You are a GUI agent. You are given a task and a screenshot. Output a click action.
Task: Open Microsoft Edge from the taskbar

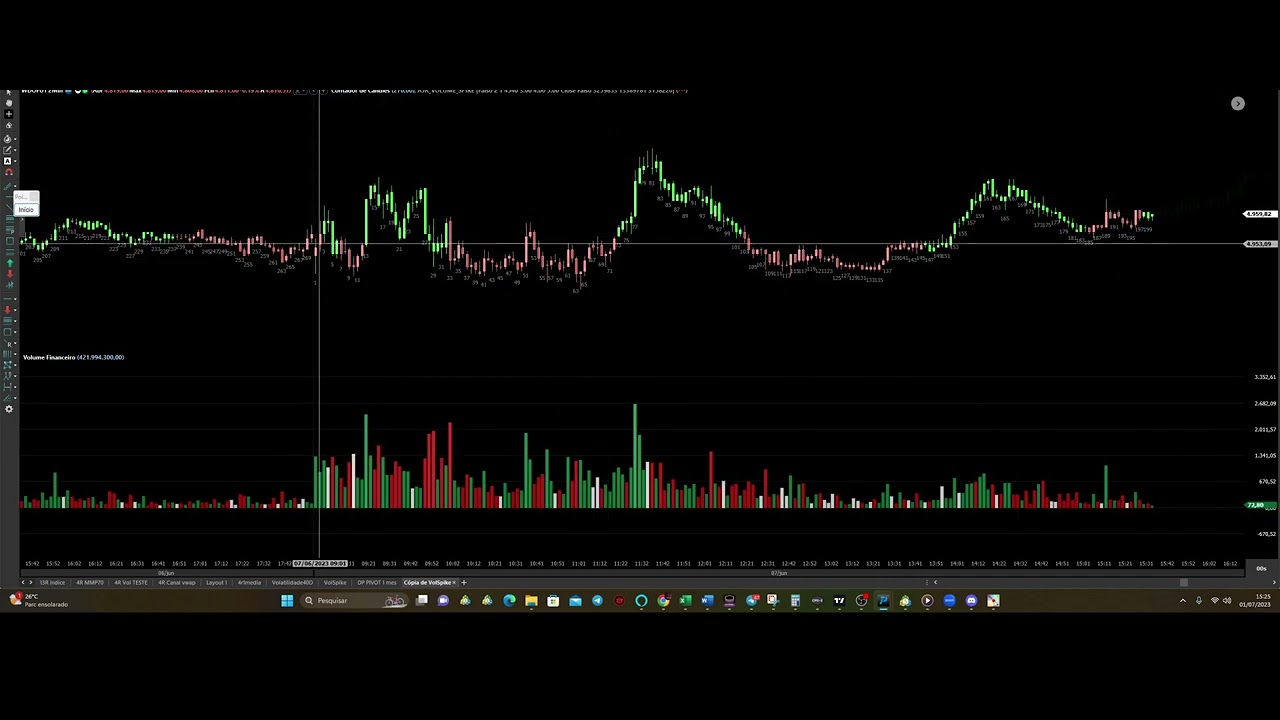tap(509, 600)
